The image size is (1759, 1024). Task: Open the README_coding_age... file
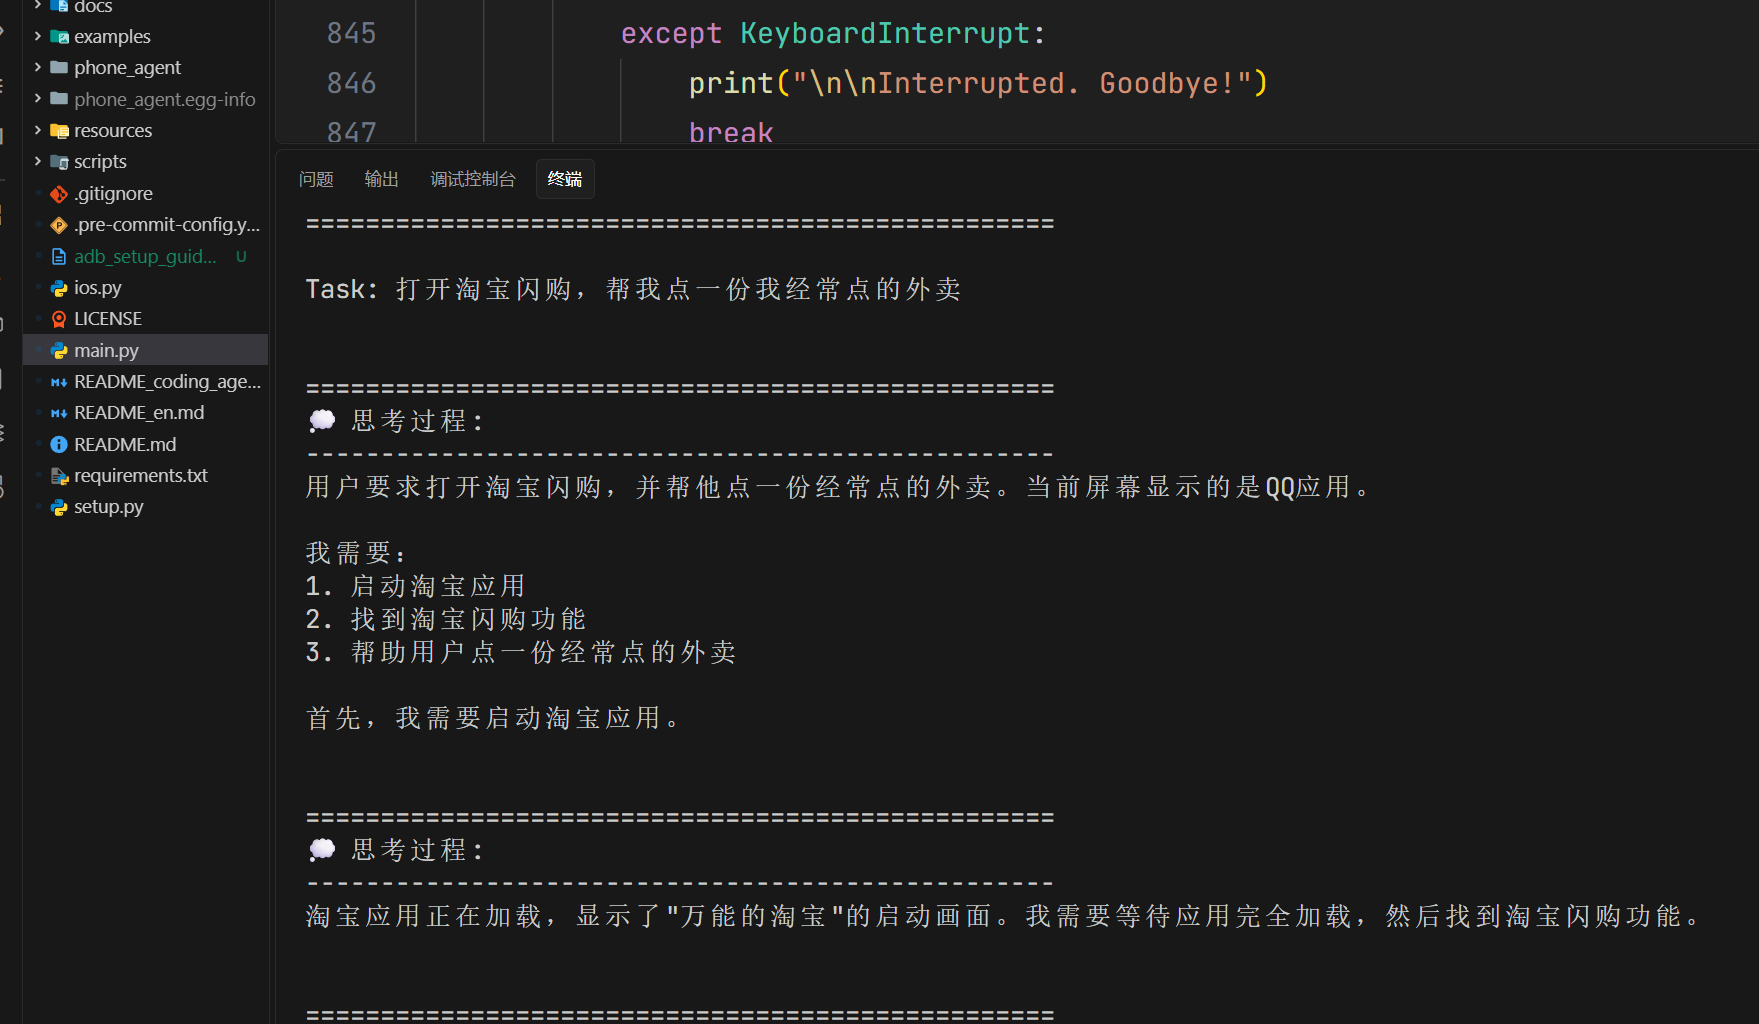point(166,382)
